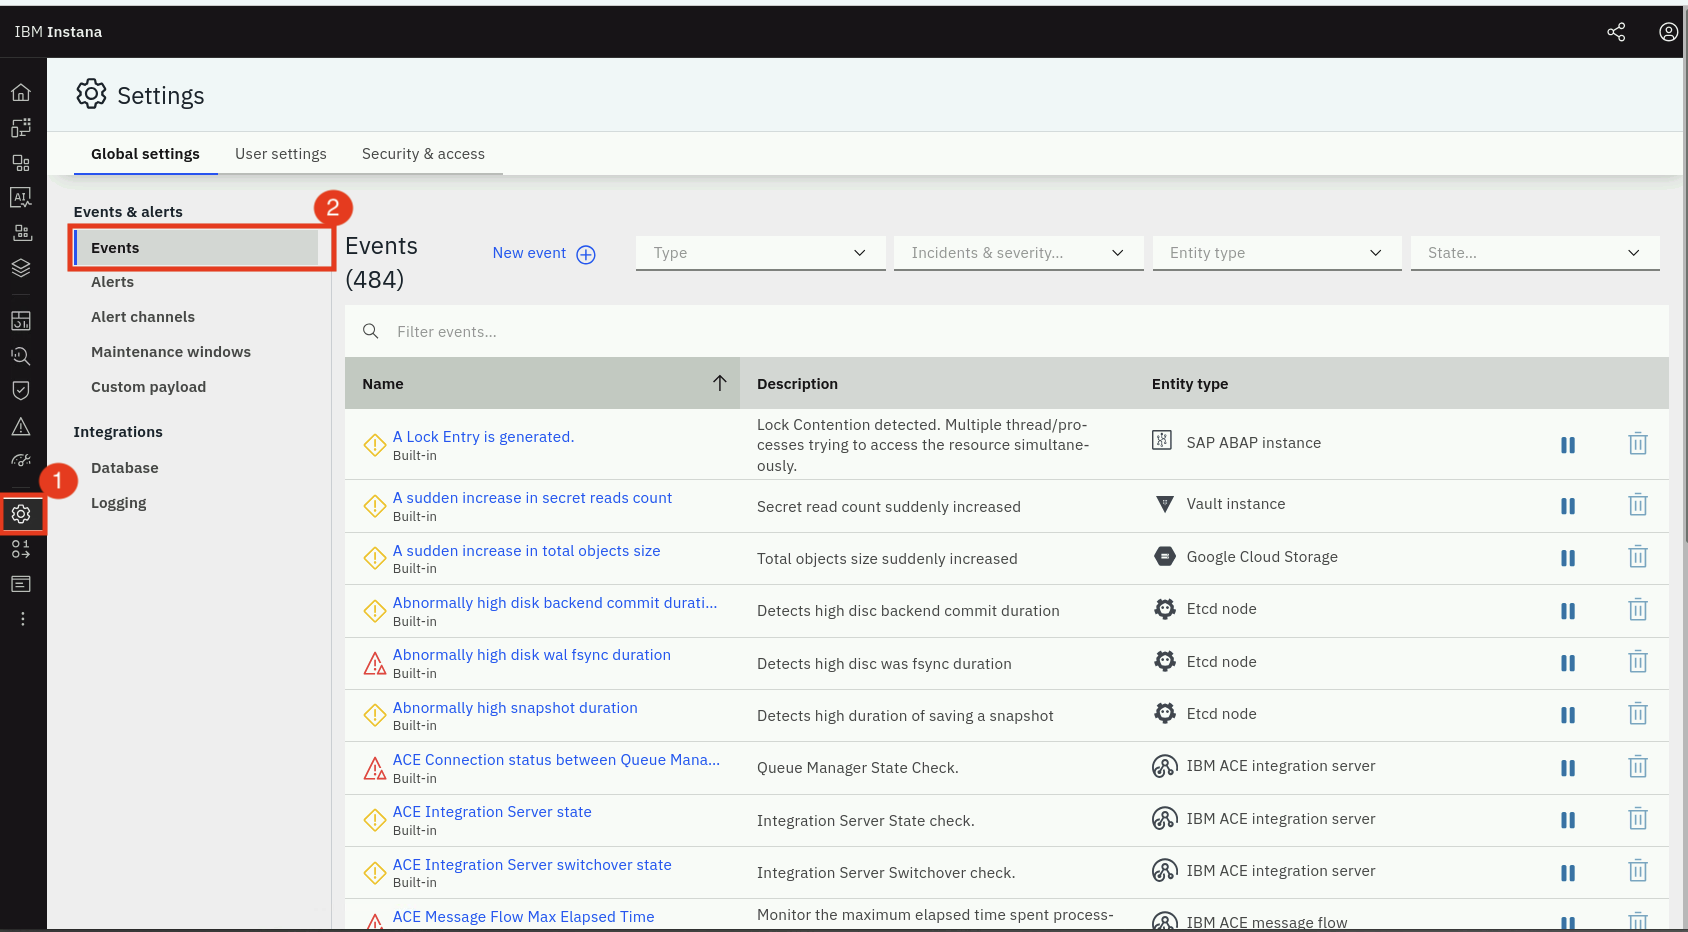Select Maintenance windows menu item
This screenshot has height=932, width=1688.
[x=171, y=352]
